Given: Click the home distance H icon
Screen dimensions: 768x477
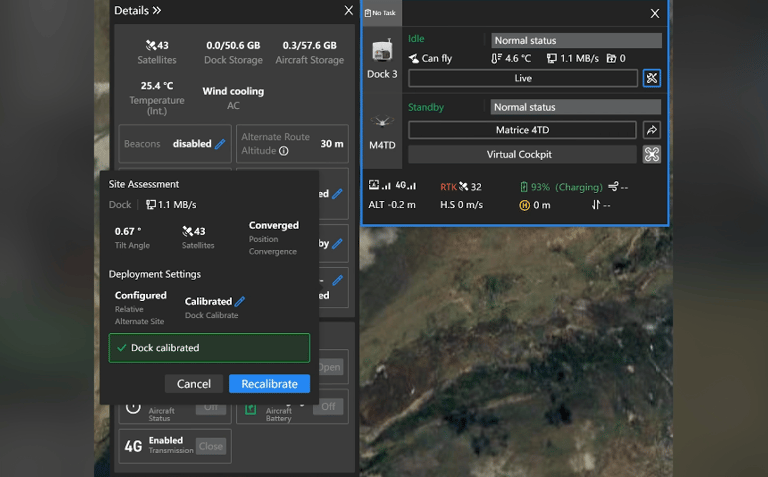Looking at the screenshot, I should coord(524,205).
